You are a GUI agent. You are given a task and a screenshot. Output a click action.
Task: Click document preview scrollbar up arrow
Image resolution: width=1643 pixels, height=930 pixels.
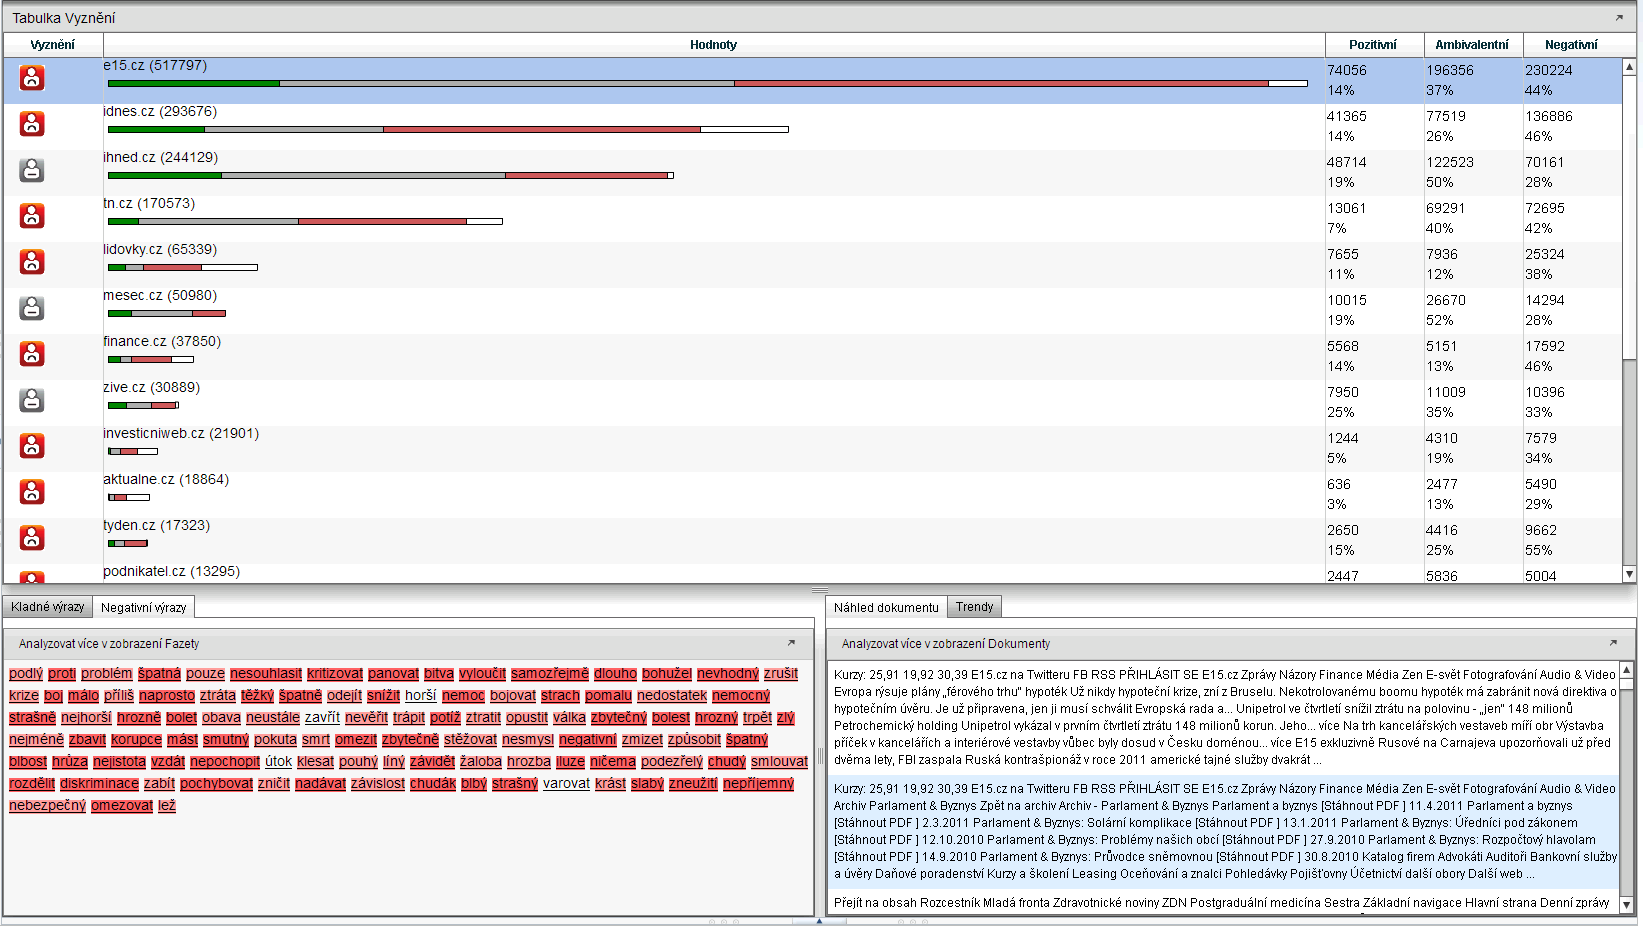pyautogui.click(x=1627, y=670)
